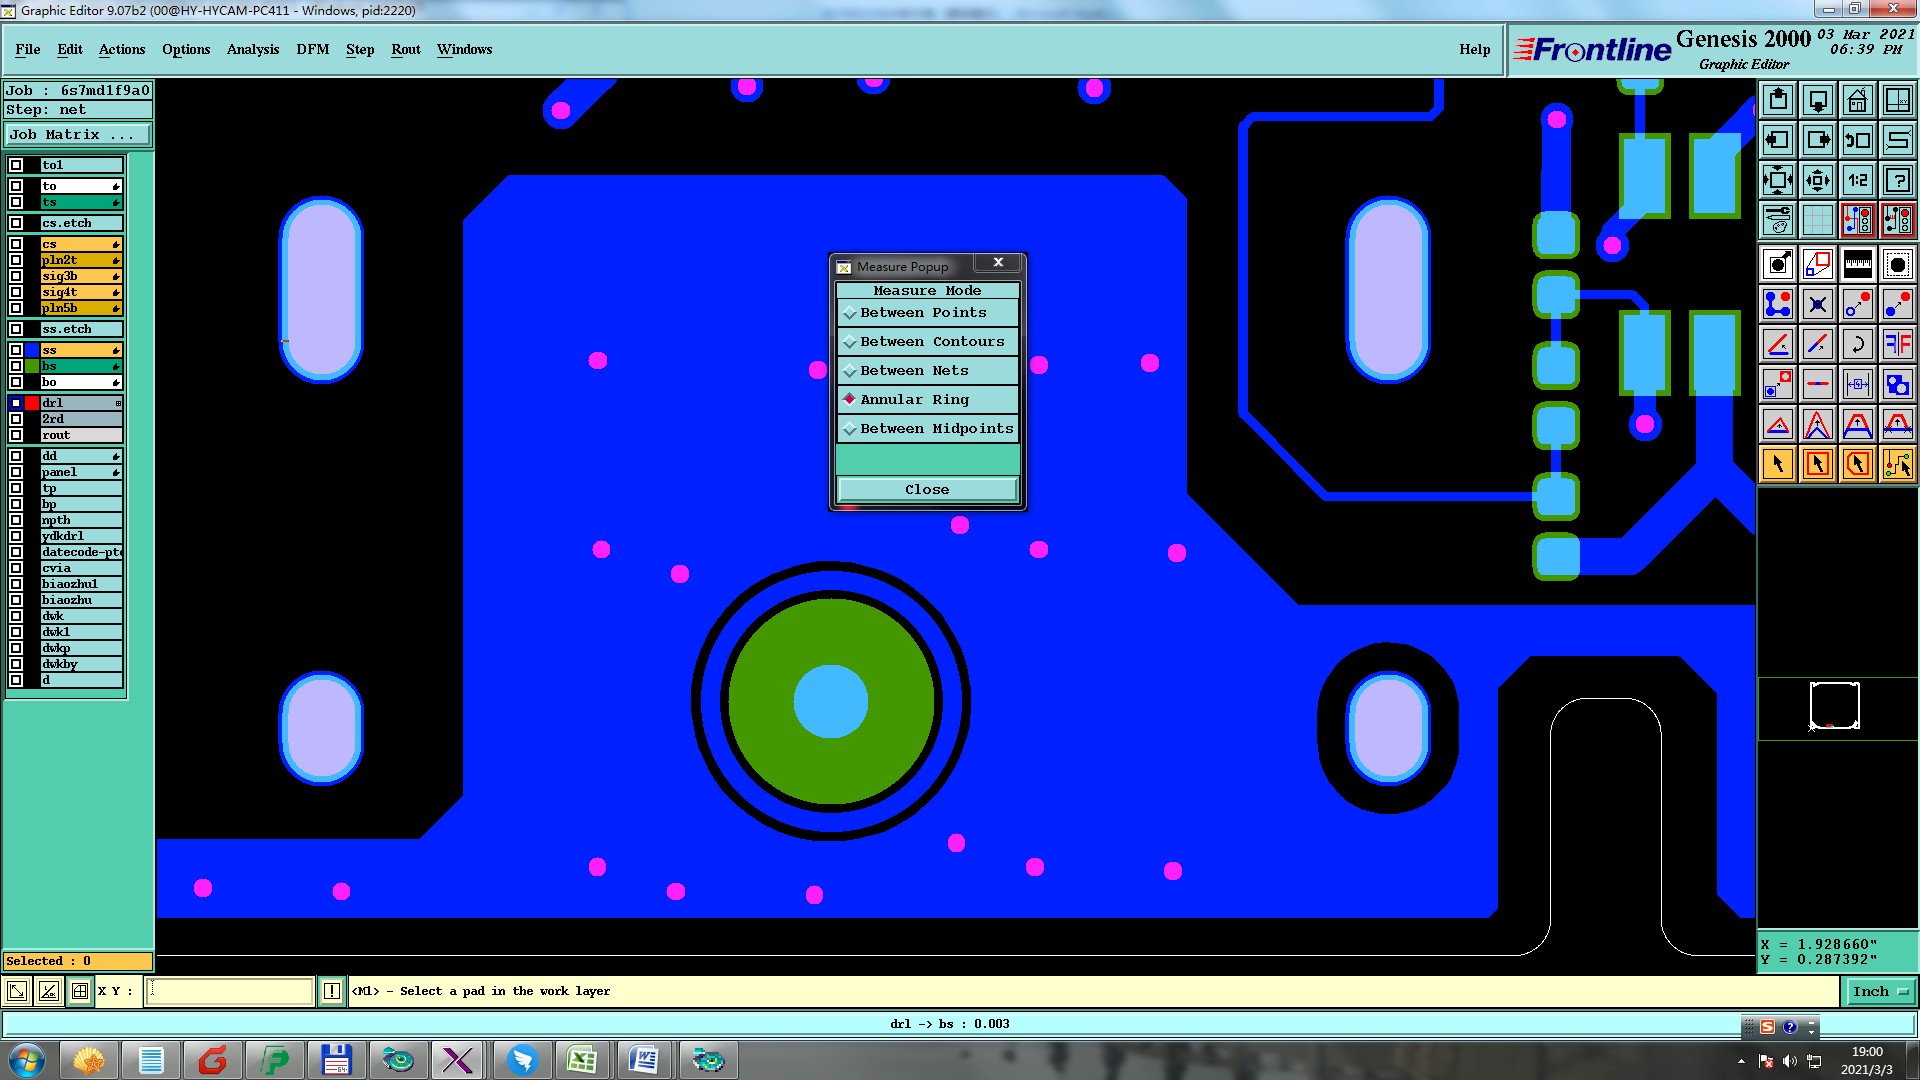
Task: Close Measure Popup with its X button
Action: point(998,262)
